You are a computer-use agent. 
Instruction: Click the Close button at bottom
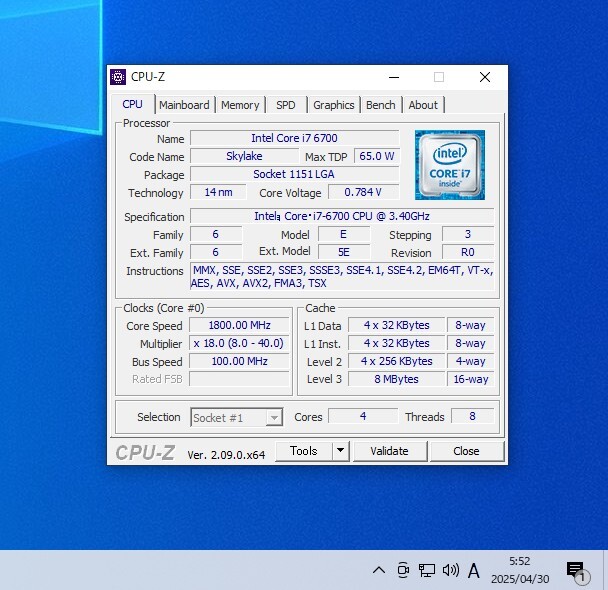(x=466, y=451)
